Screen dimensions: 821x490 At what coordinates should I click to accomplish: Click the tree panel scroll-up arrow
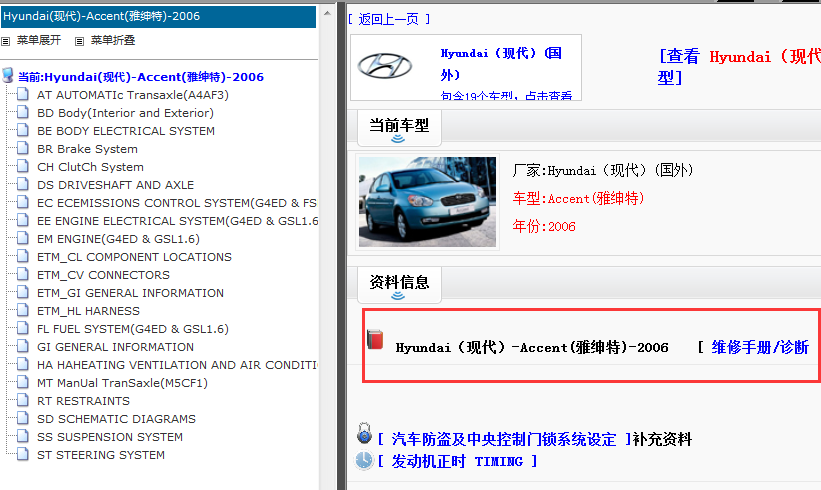(x=327, y=13)
